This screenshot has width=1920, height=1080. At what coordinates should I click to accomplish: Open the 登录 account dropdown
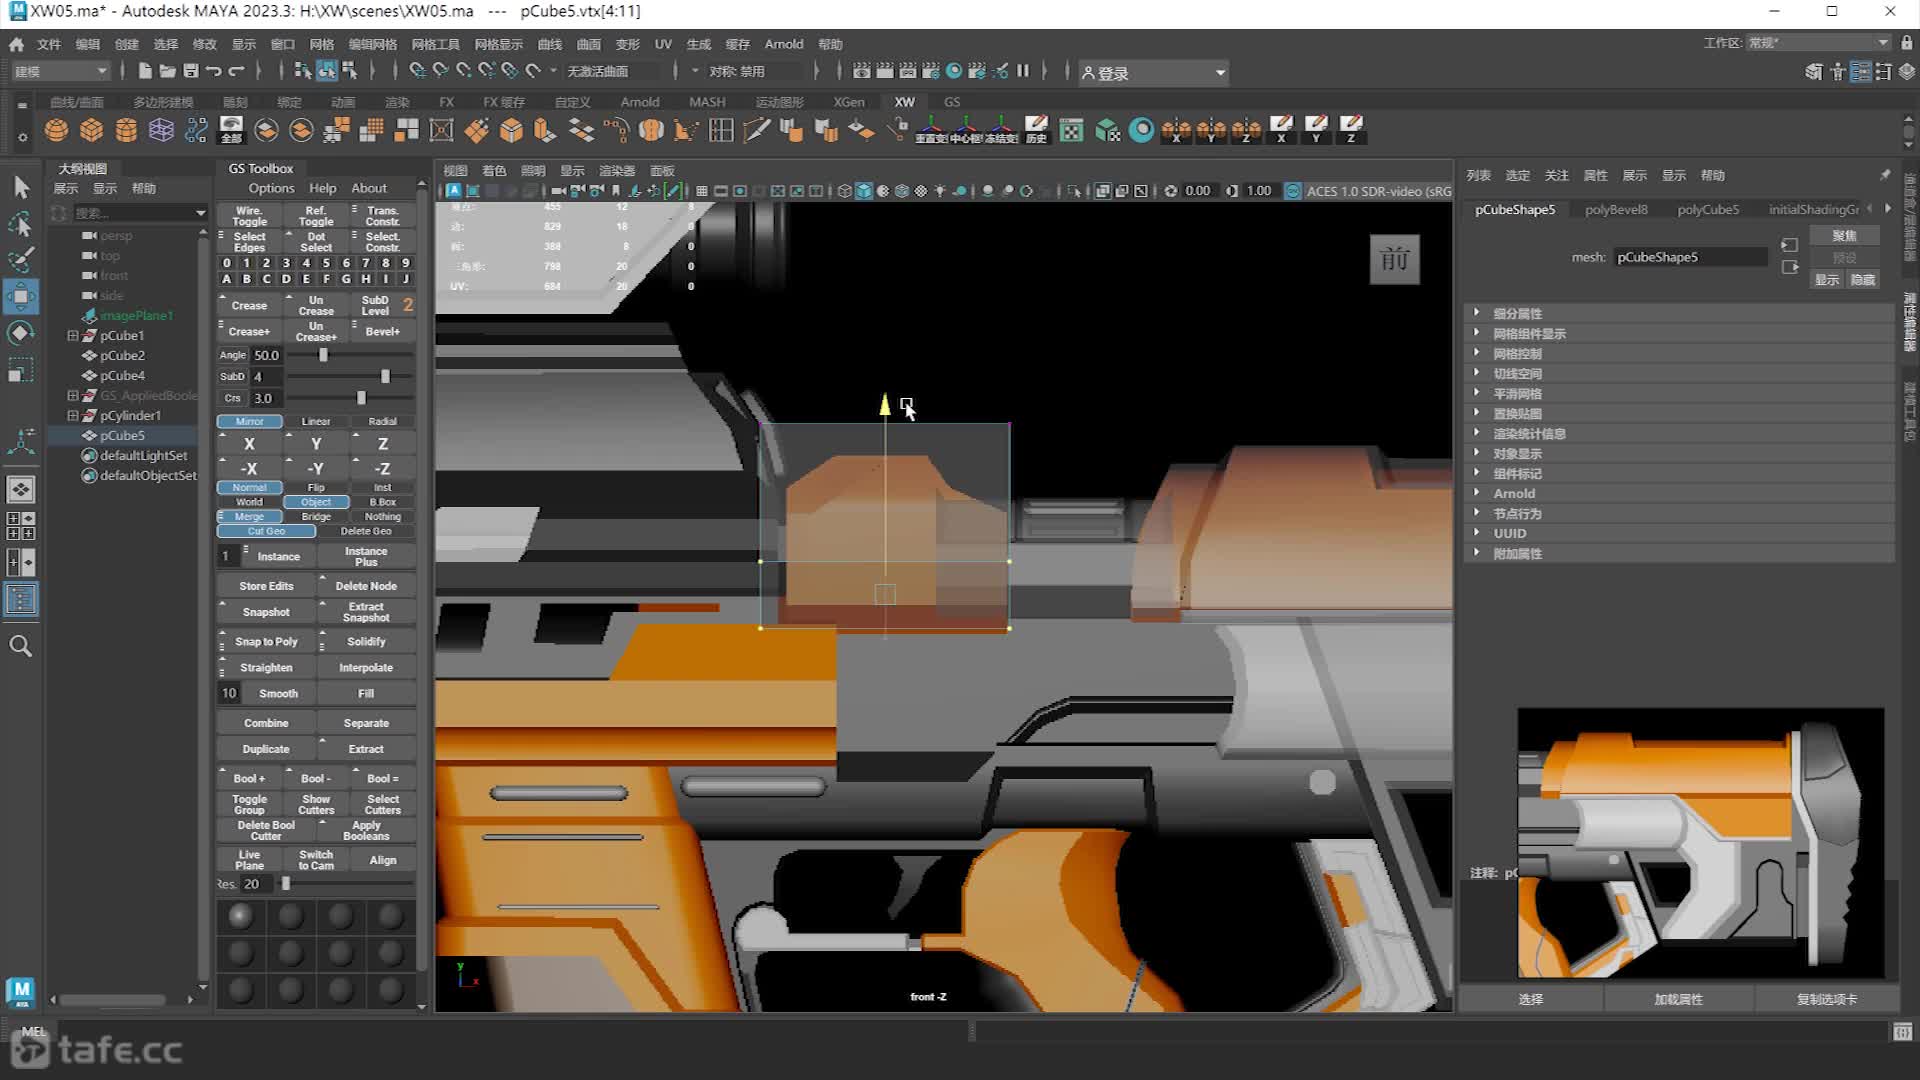[1153, 73]
